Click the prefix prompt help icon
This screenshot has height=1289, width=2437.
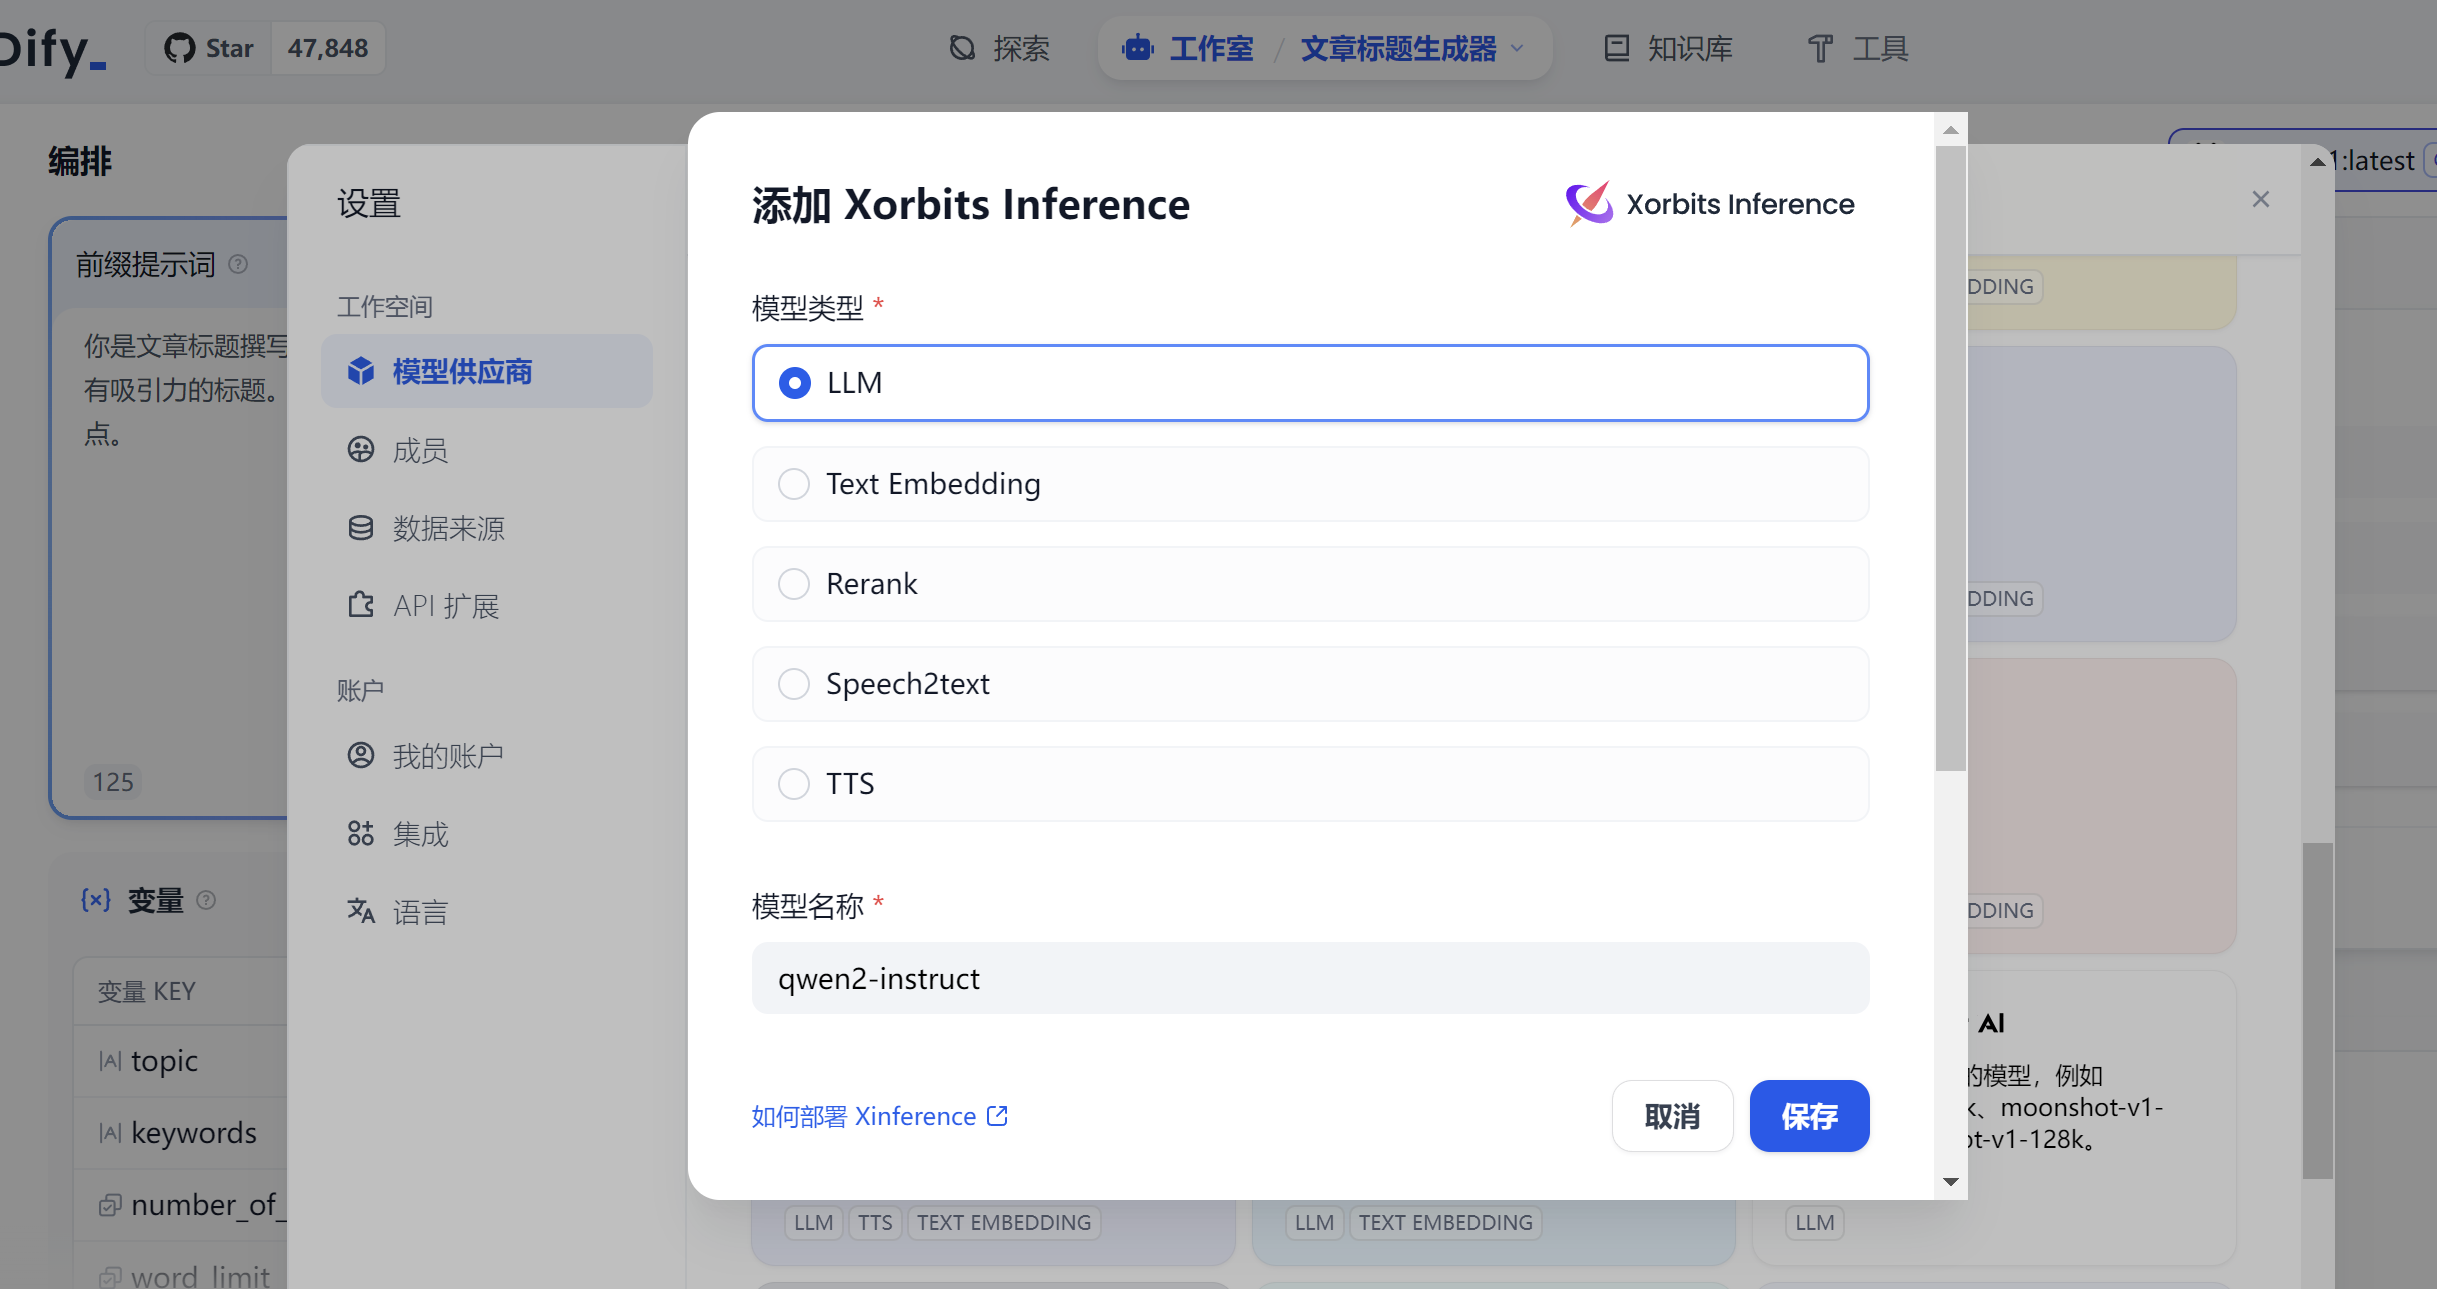[x=238, y=264]
